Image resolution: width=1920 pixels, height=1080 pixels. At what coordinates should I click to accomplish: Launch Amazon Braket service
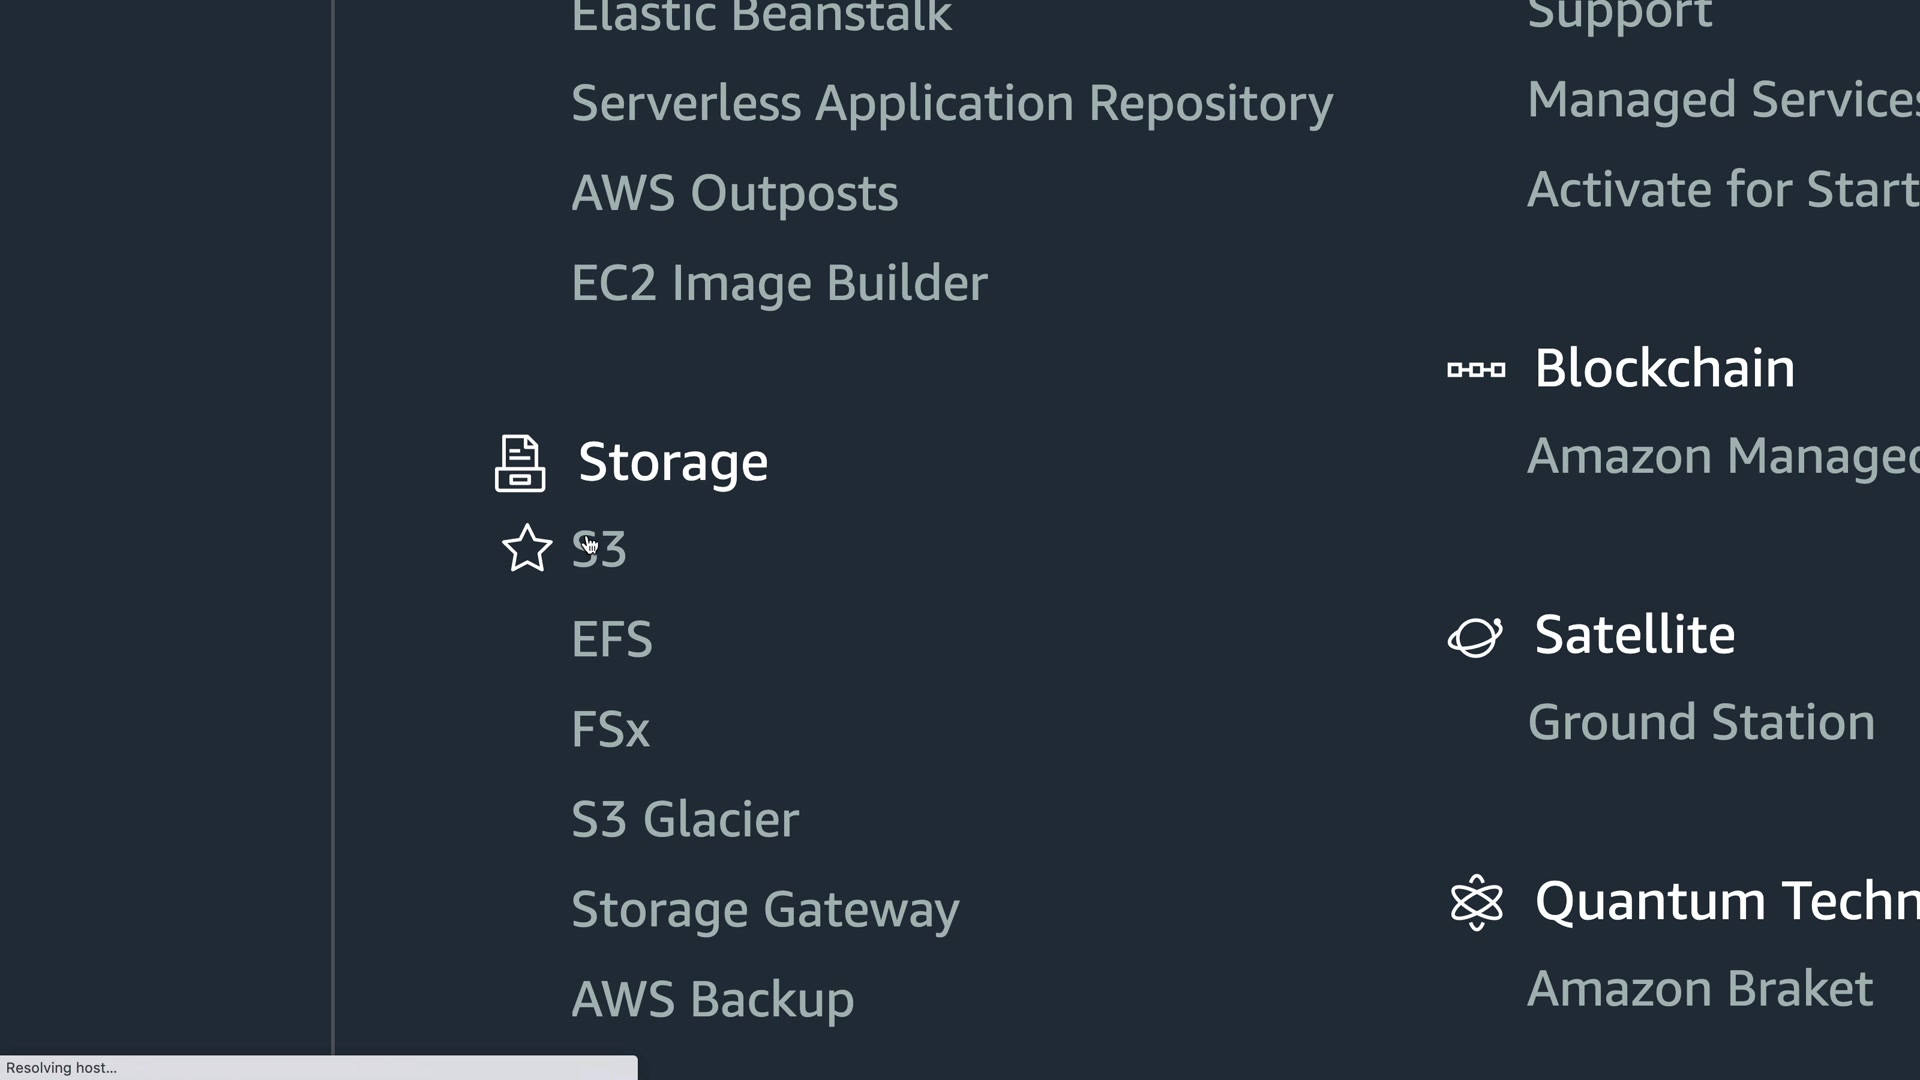[x=1700, y=990]
